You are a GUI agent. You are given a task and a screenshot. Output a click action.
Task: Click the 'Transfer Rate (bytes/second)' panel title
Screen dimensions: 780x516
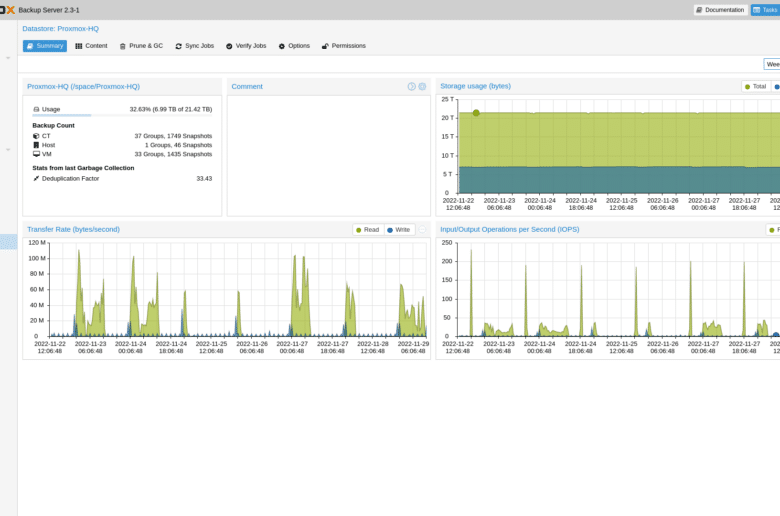point(74,229)
